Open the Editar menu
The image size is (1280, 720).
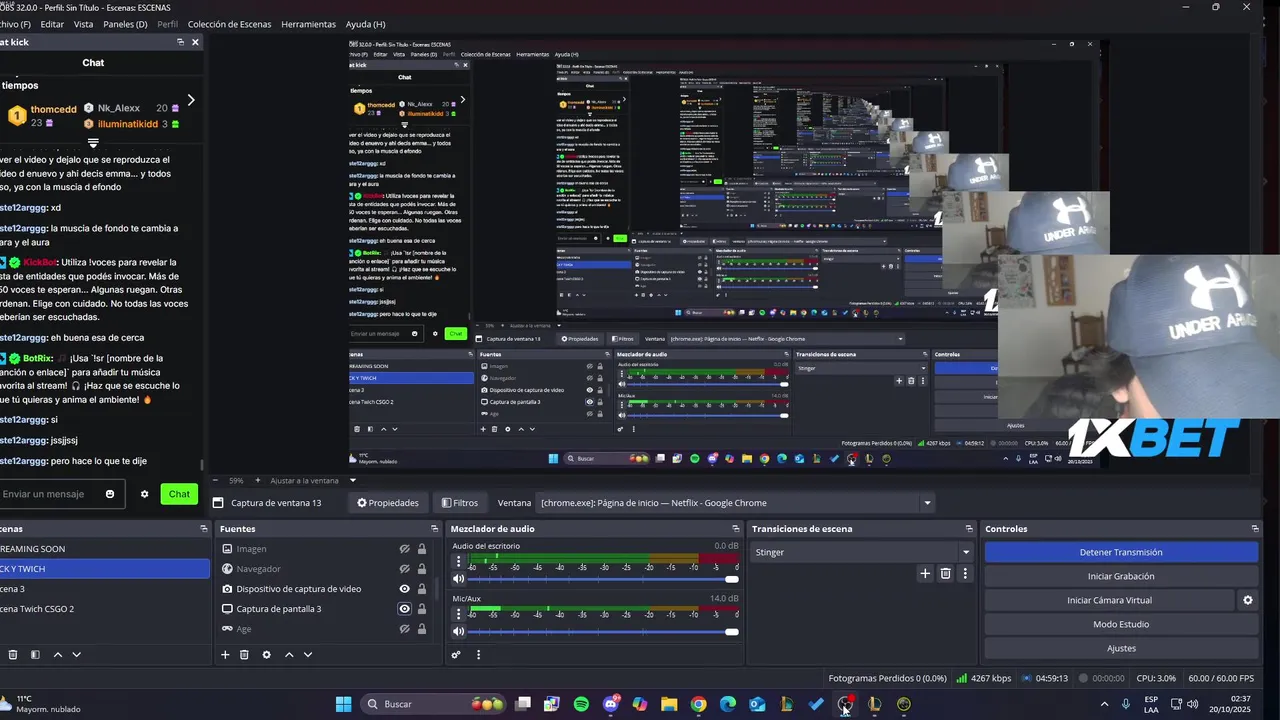tap(52, 24)
